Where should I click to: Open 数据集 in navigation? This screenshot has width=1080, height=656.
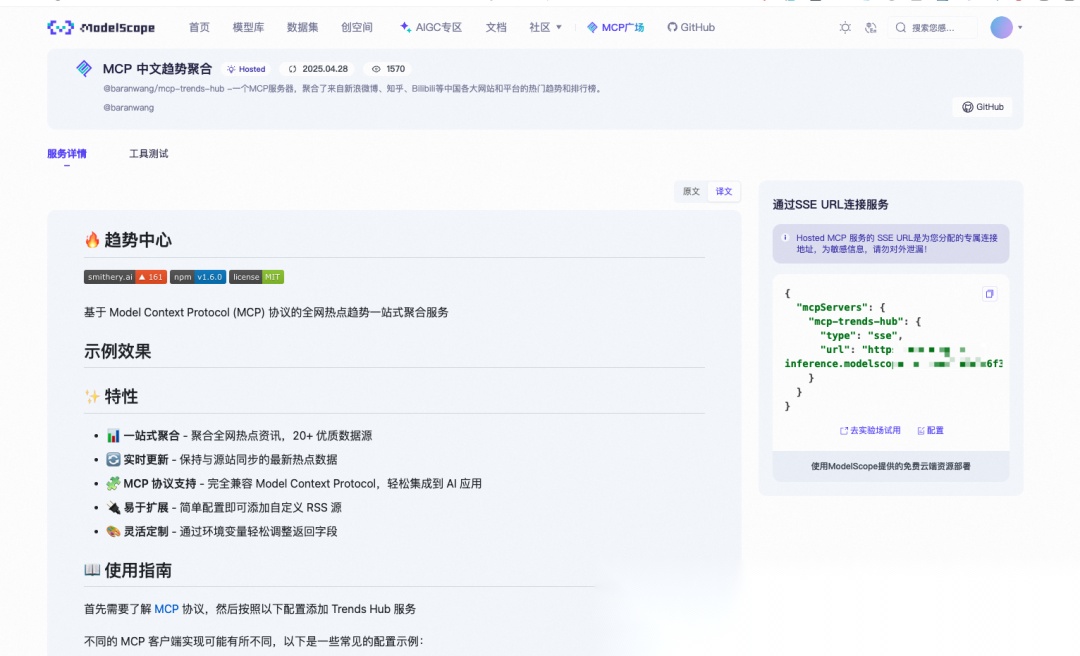pos(302,28)
